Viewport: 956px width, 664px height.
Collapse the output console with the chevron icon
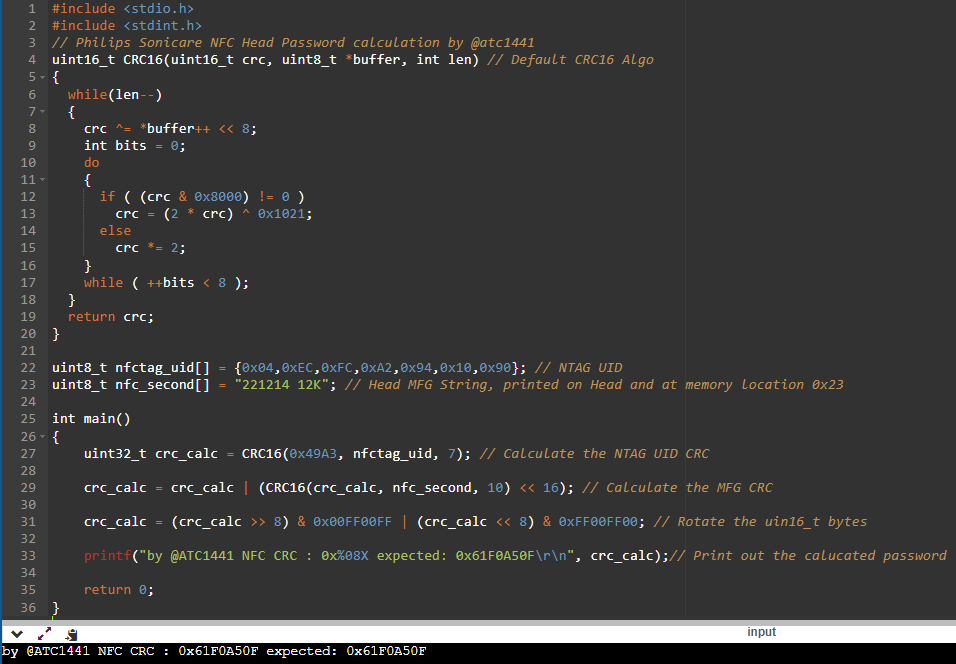click(x=17, y=634)
